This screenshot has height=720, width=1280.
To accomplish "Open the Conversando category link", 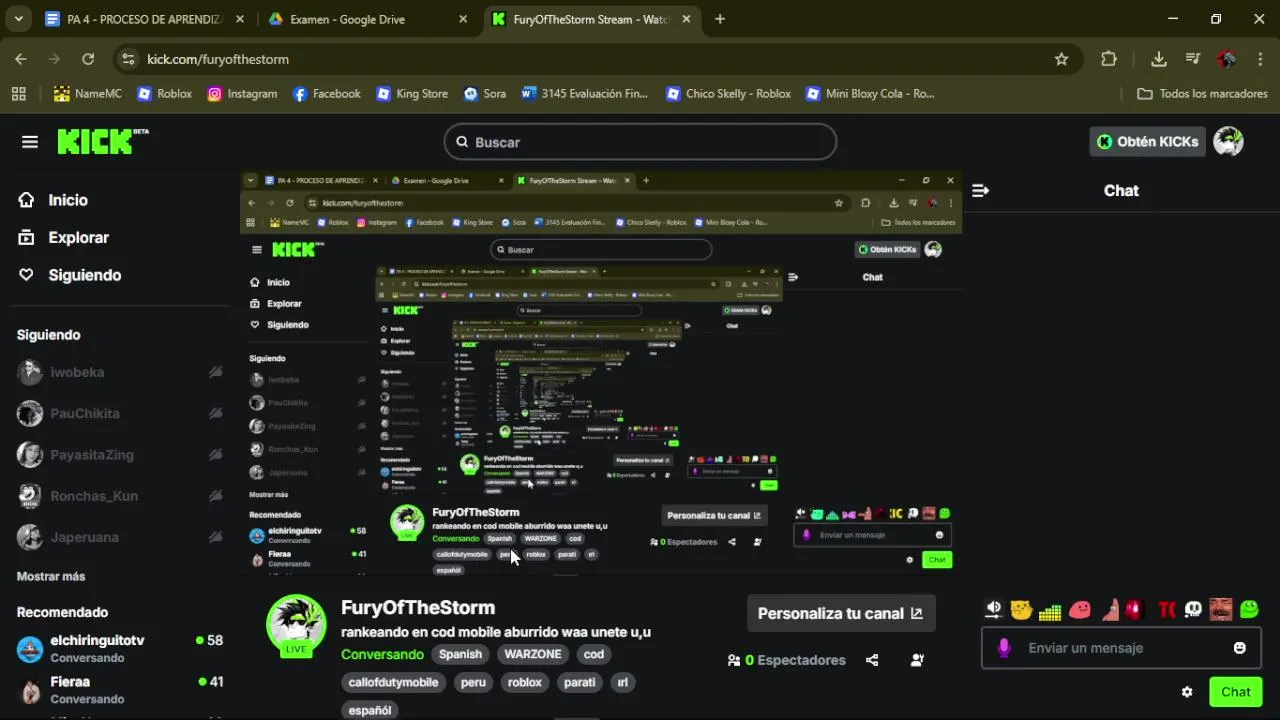I will click(x=382, y=654).
